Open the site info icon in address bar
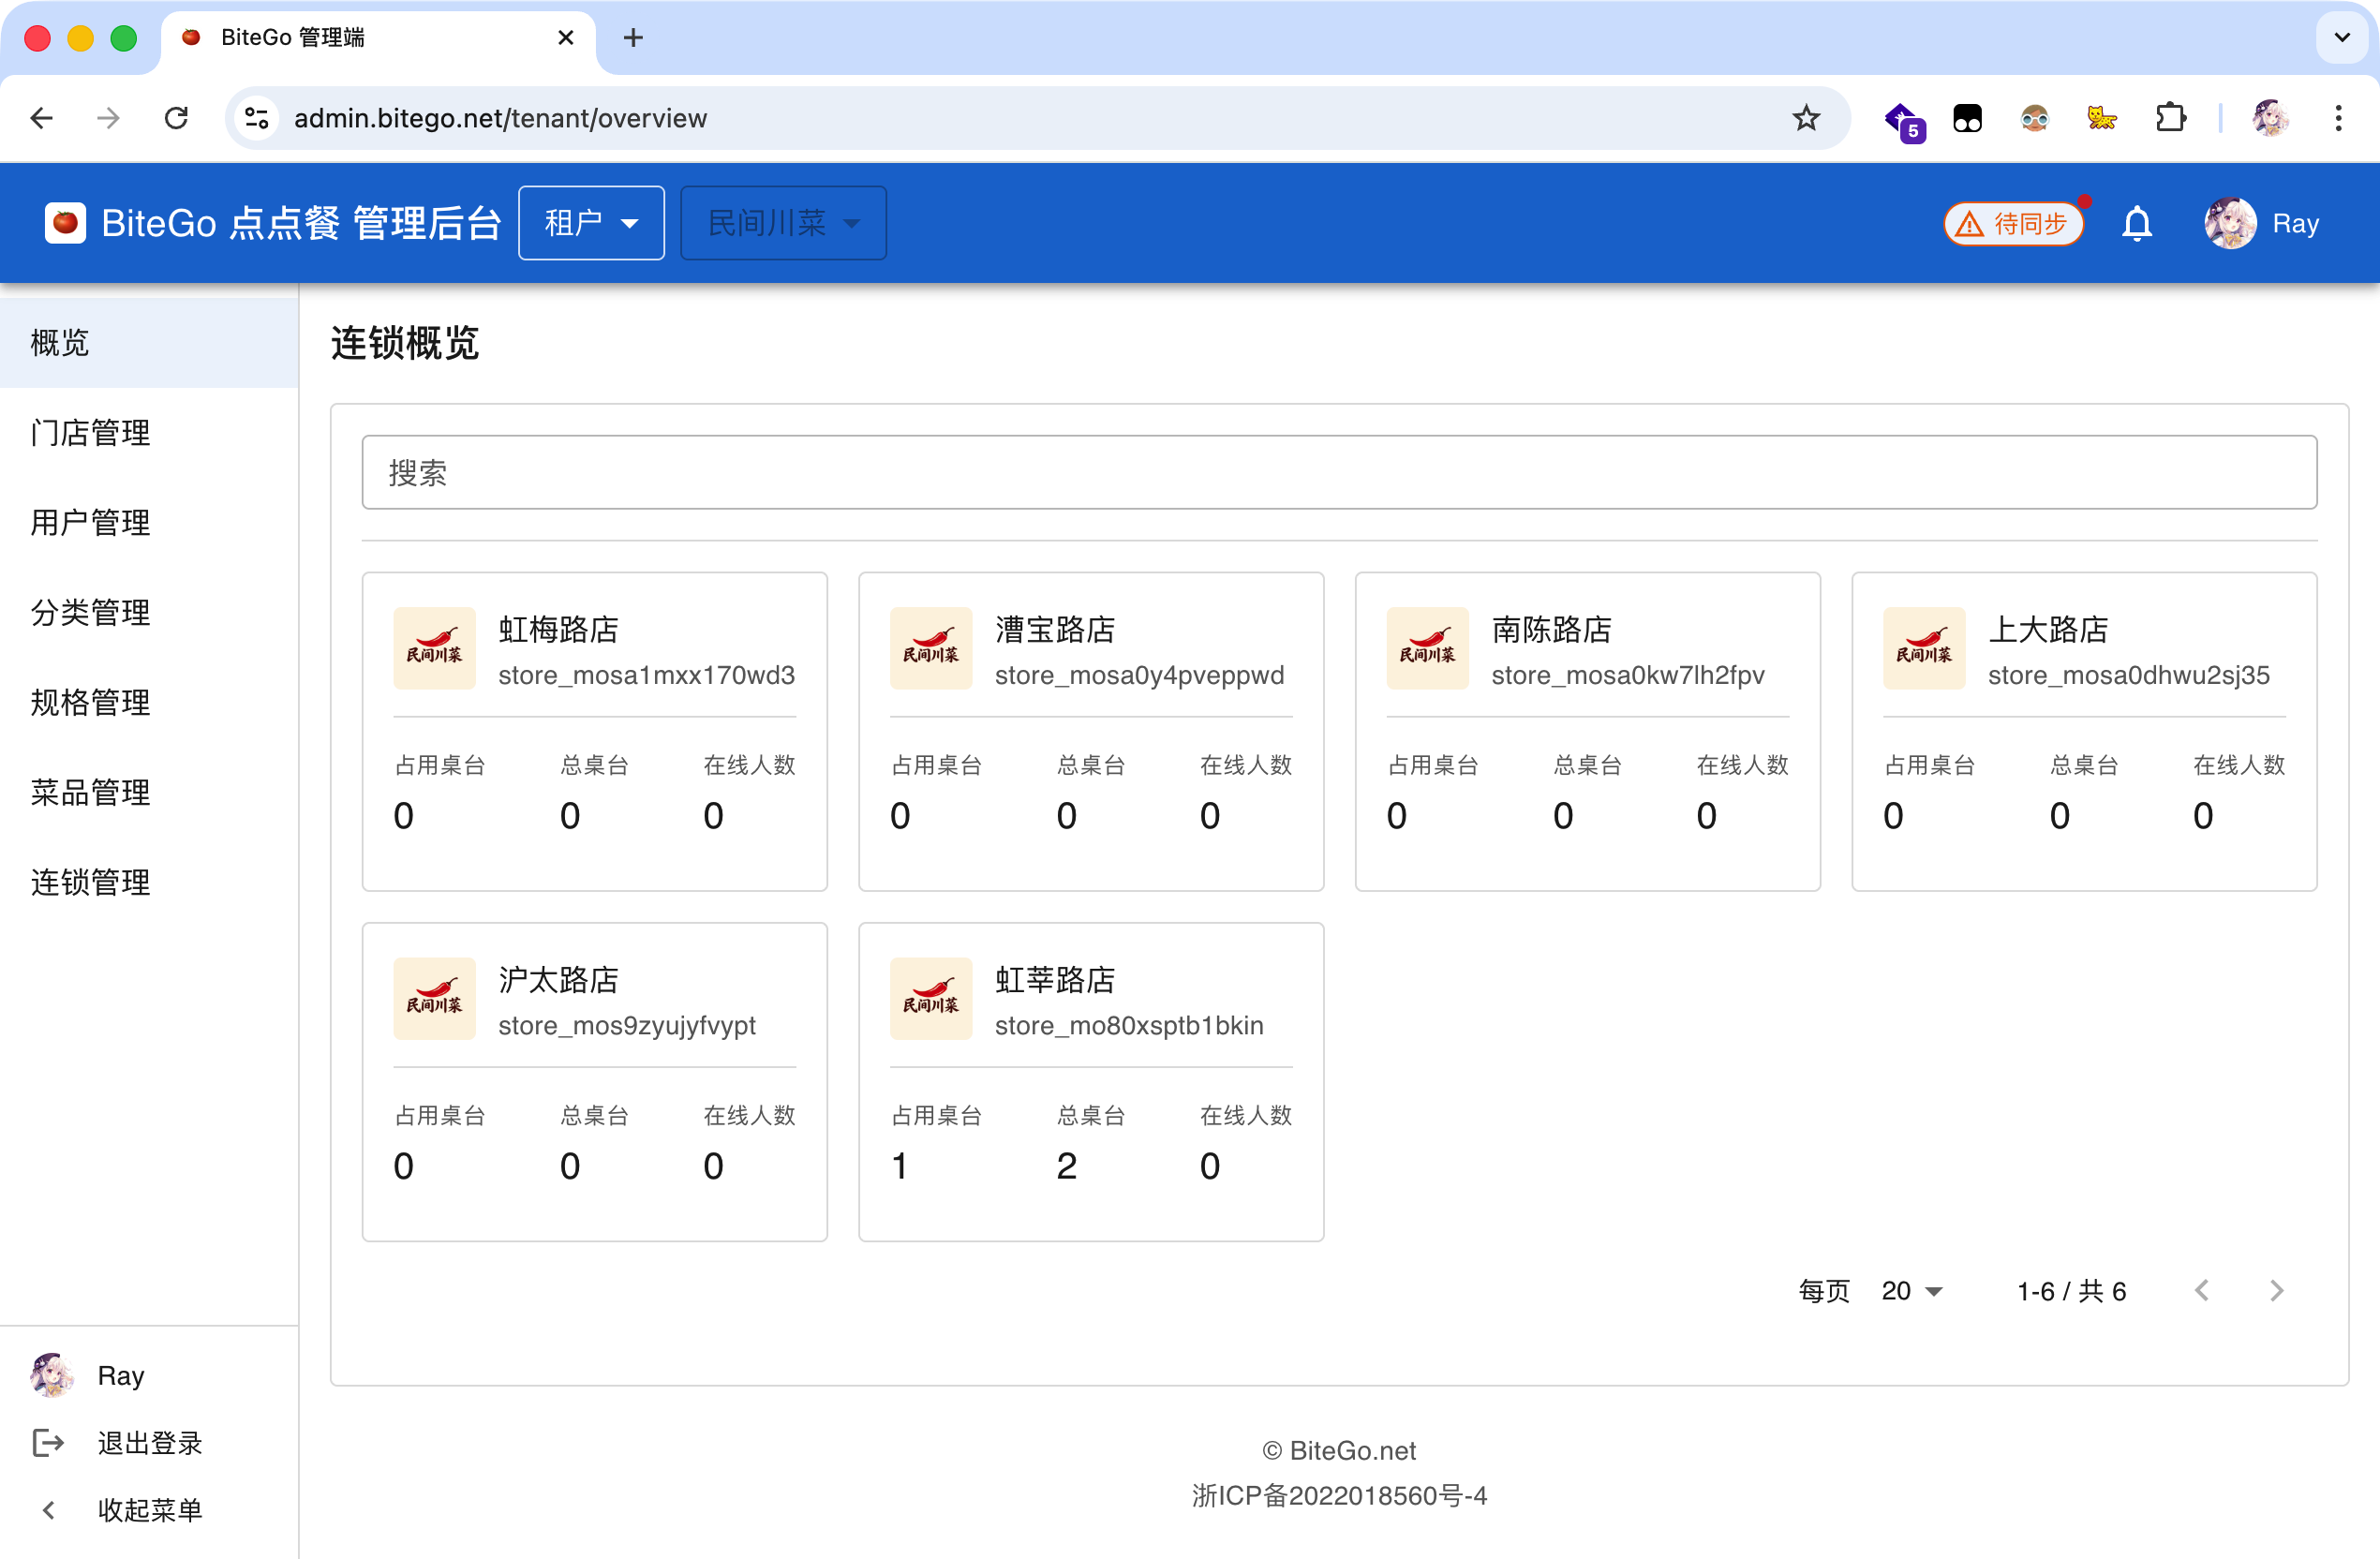 coord(257,118)
